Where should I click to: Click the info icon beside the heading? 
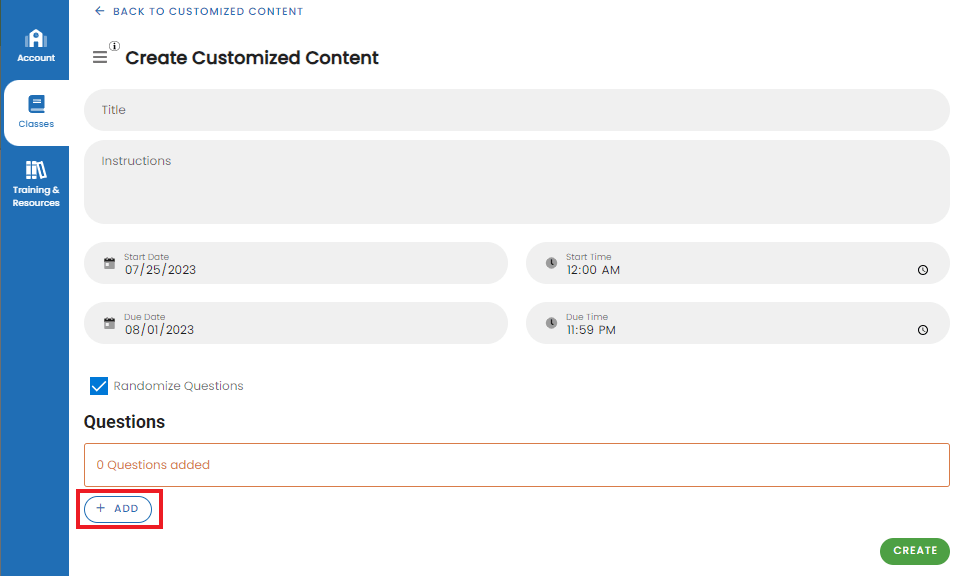coord(115,46)
